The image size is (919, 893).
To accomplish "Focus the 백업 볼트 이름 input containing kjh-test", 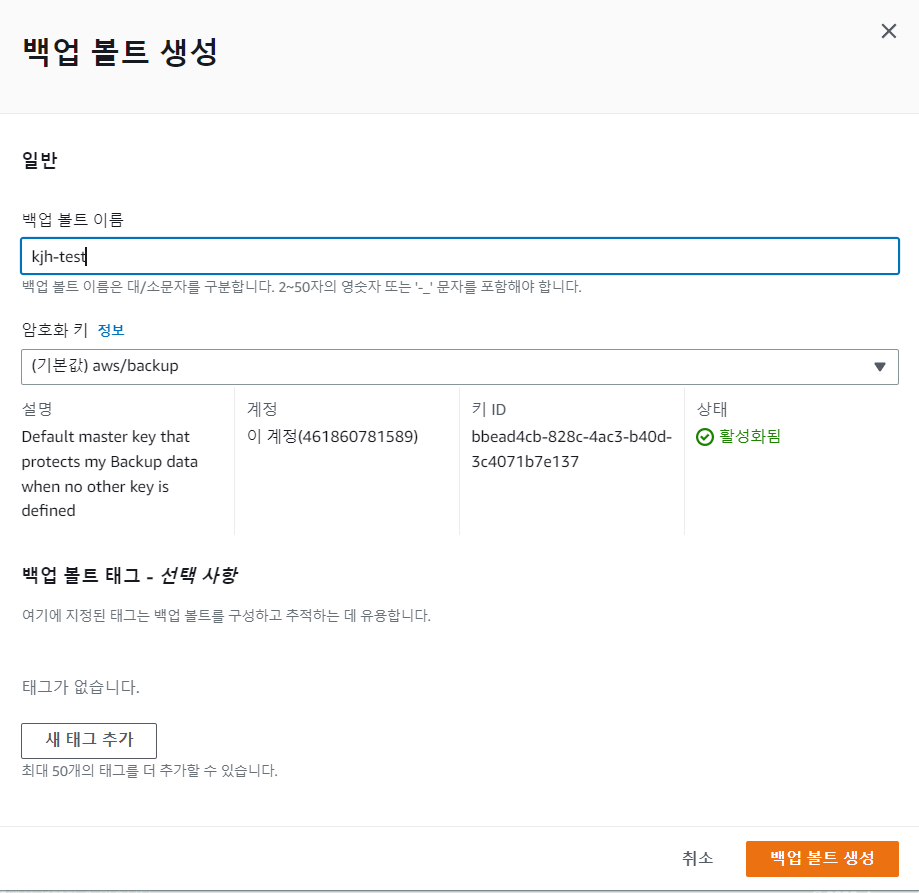I will [x=460, y=256].
